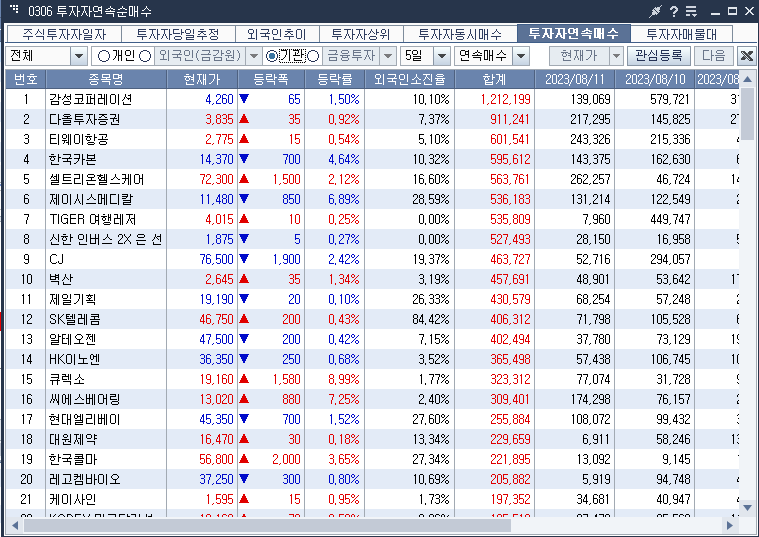This screenshot has height=537, width=759.
Task: Click the blue down arrow in 레고켐바이오 row
Action: point(244,478)
